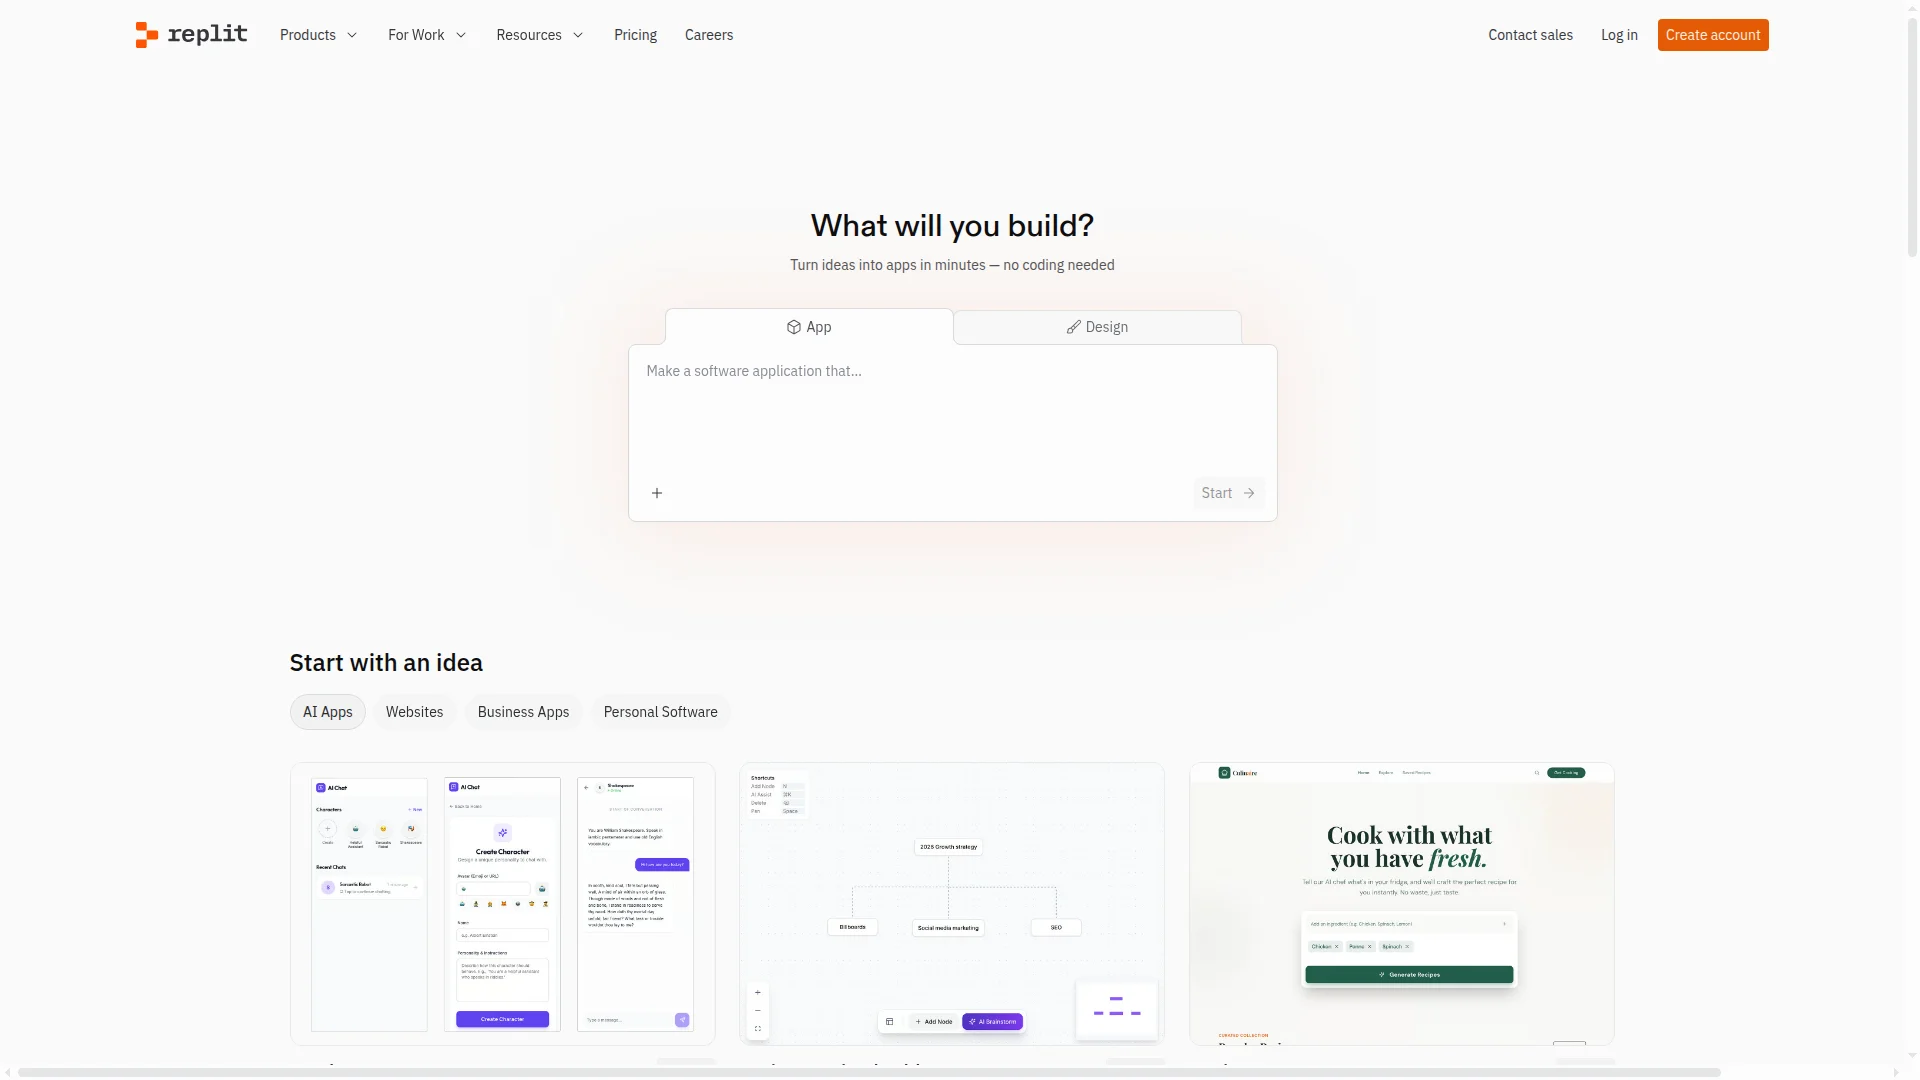
Task: Click the Log in link
Action: tap(1618, 34)
